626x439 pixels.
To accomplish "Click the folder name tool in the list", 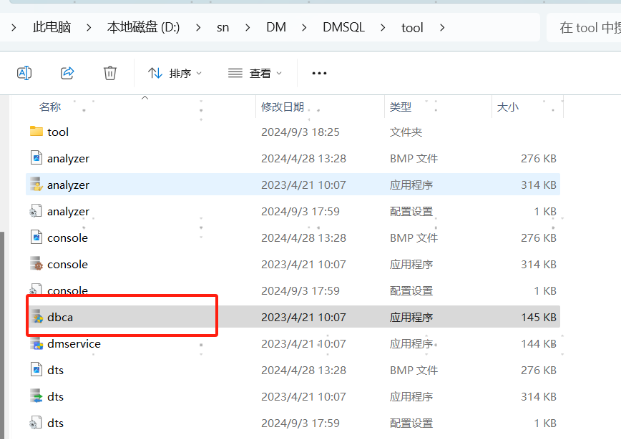I will (x=58, y=132).
